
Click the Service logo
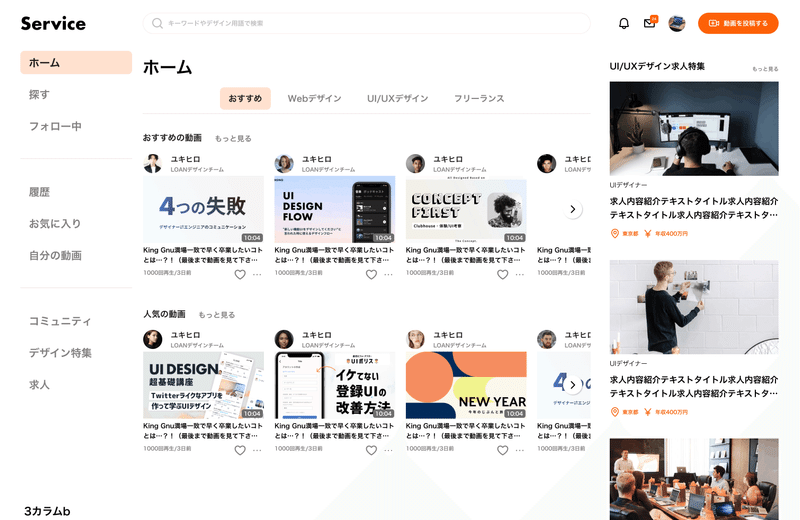click(x=53, y=23)
